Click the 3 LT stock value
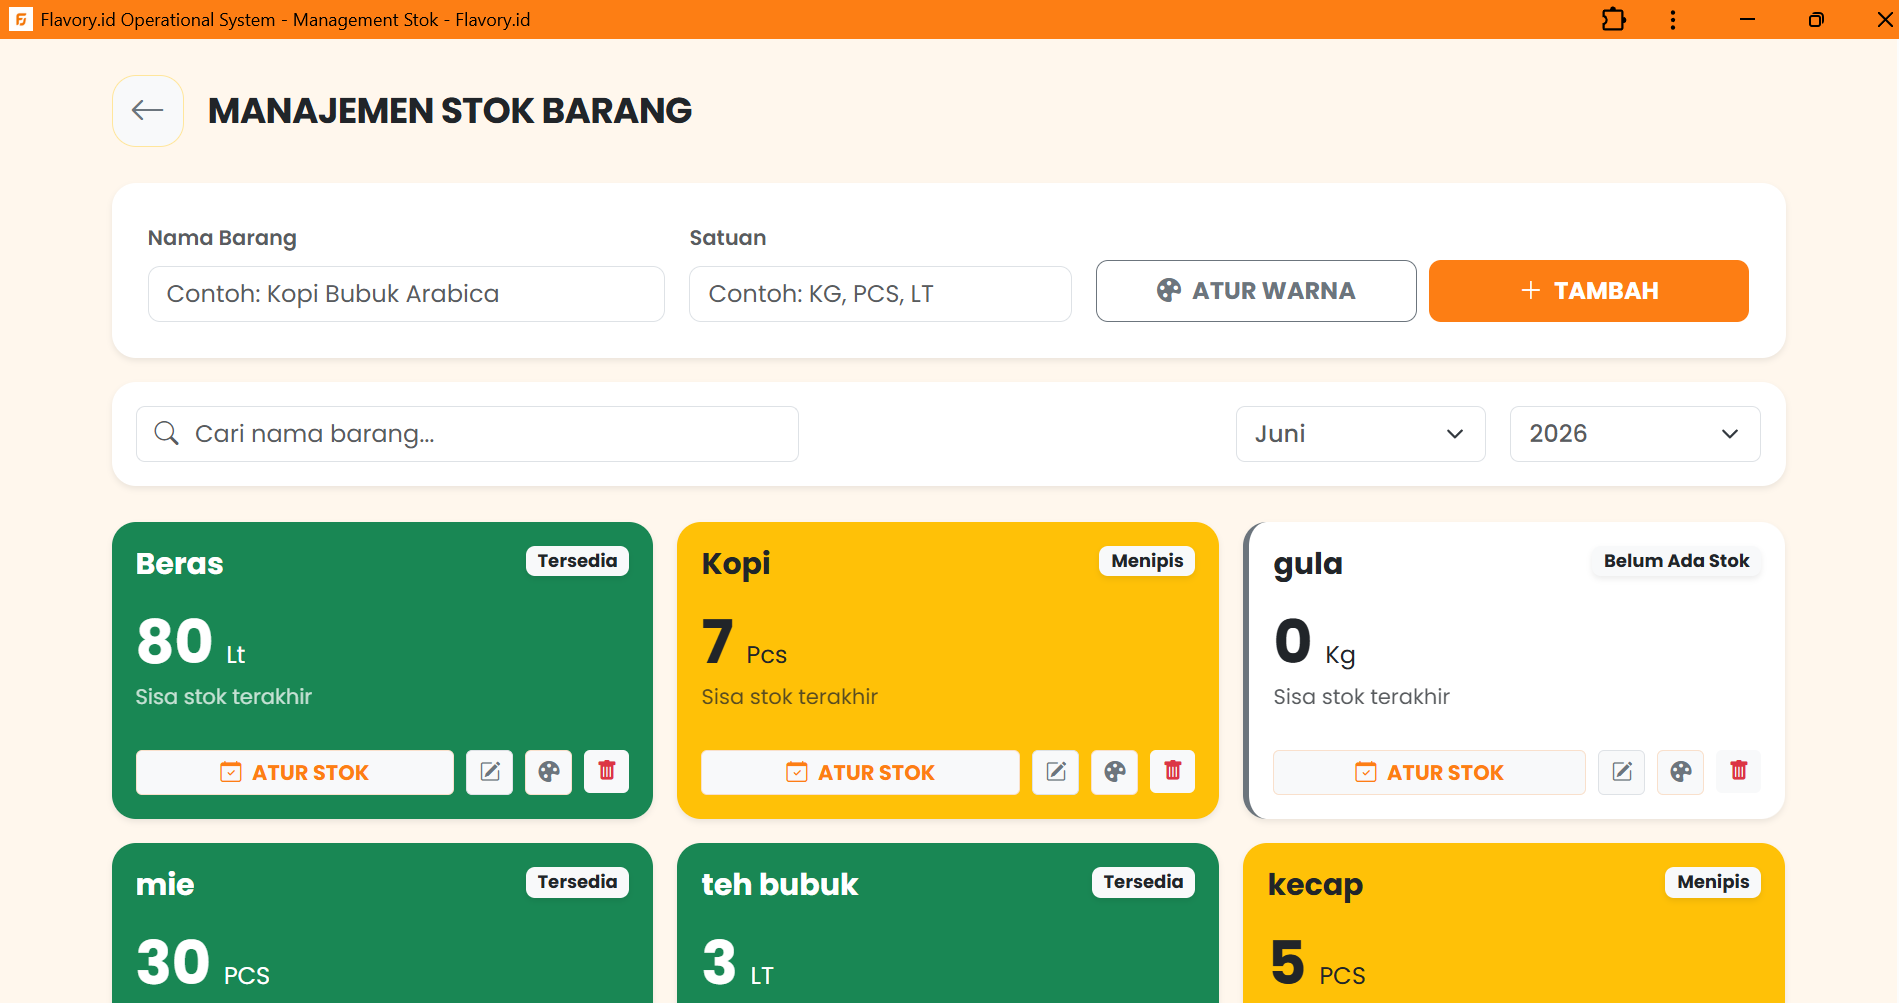The image size is (1899, 1003). 738,963
